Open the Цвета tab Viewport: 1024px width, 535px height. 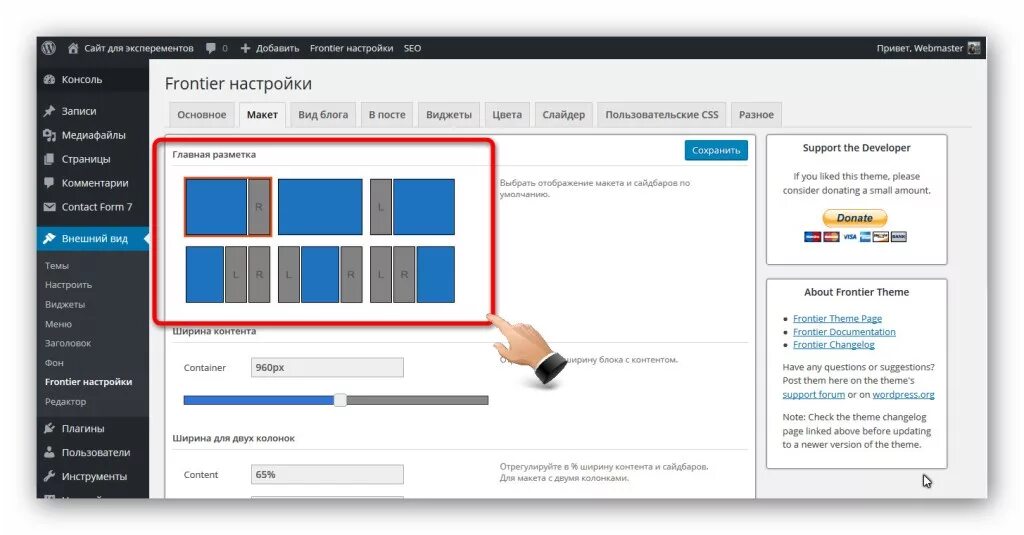(x=507, y=114)
